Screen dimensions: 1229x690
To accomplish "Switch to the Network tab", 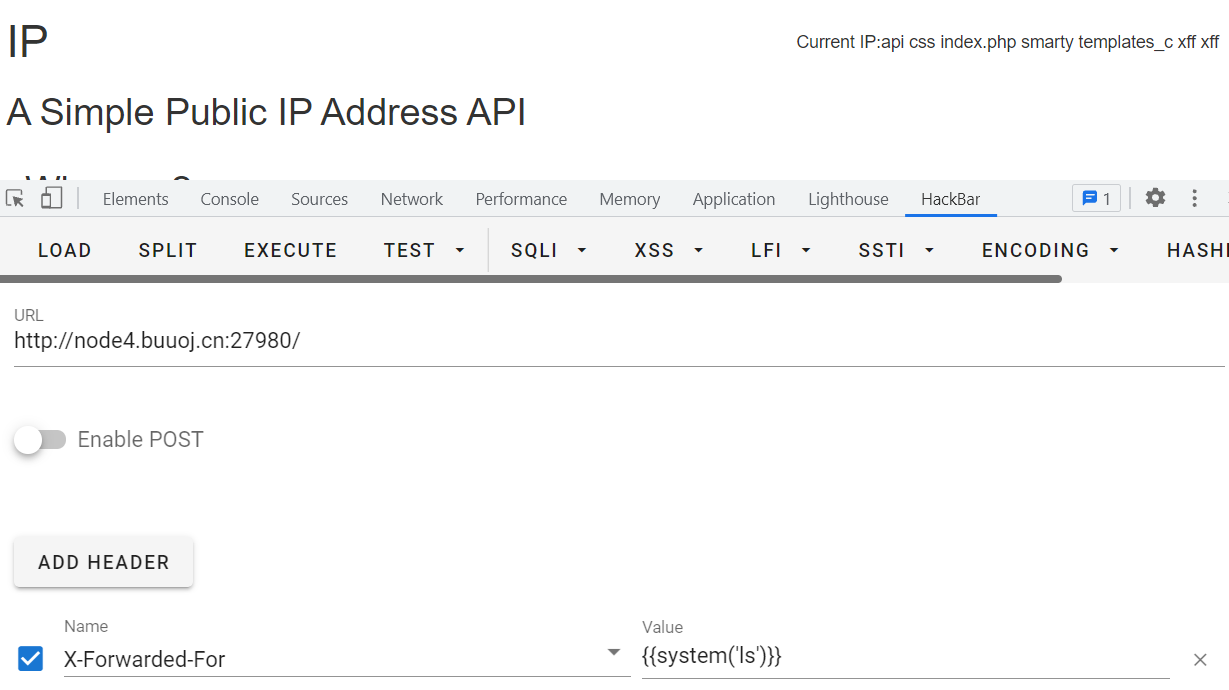I will (x=411, y=199).
